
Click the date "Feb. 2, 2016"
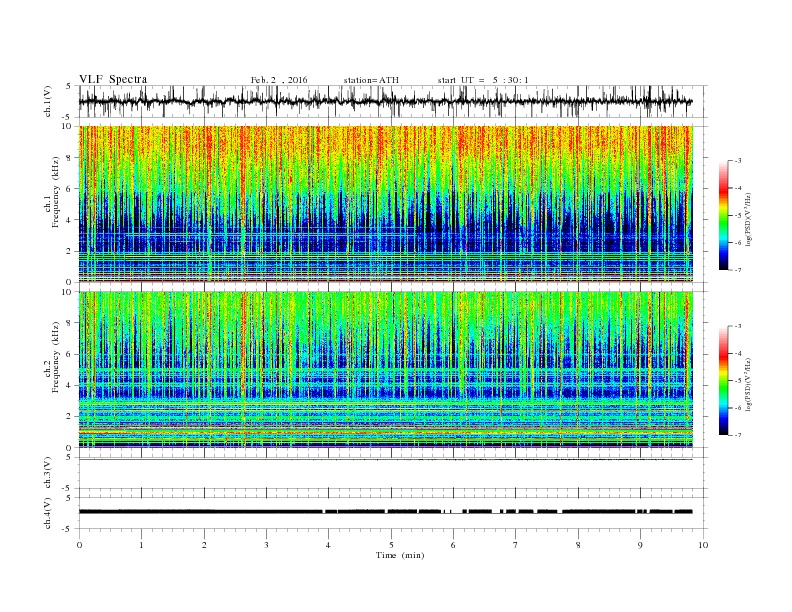279,80
